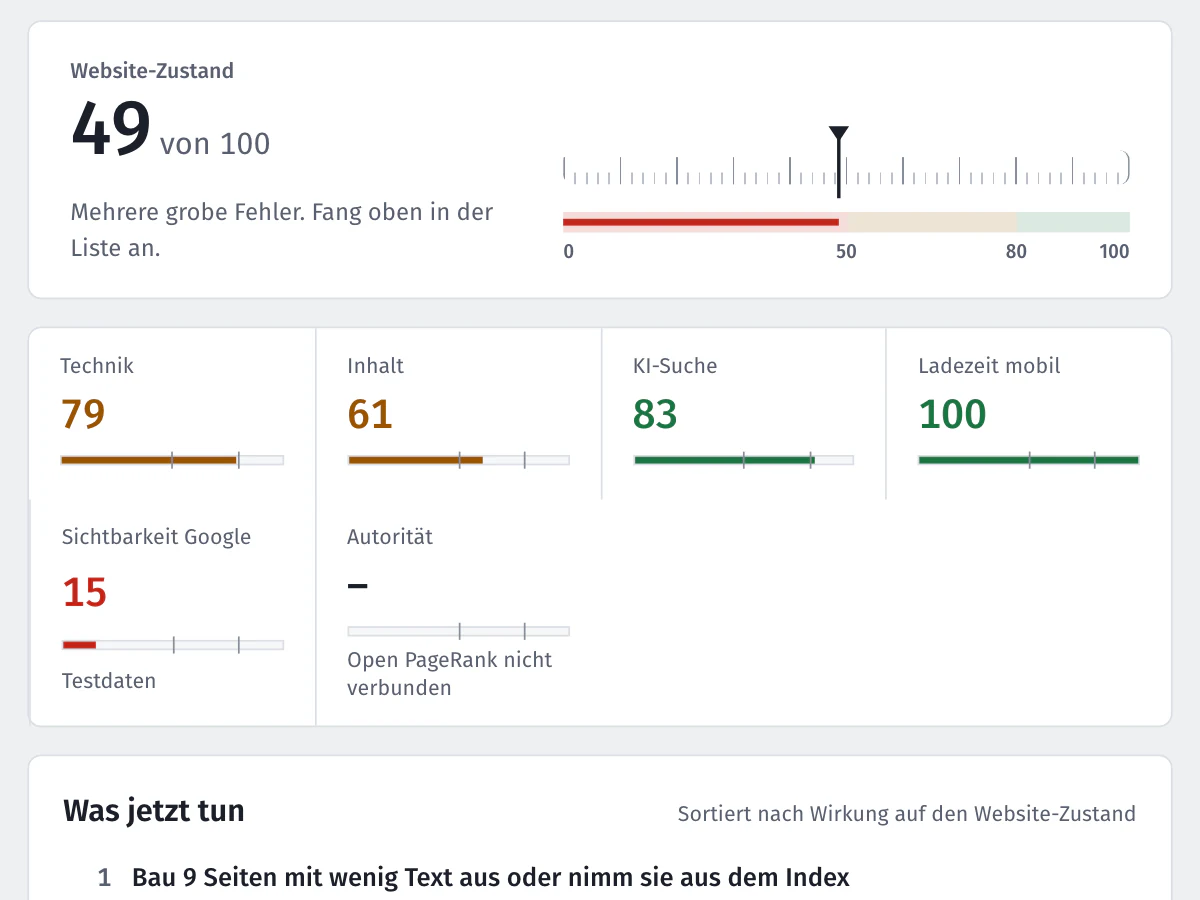Open task 'Bau 9 Seiten mit wenig Text aus'
The height and width of the screenshot is (900, 1200).
pos(491,878)
